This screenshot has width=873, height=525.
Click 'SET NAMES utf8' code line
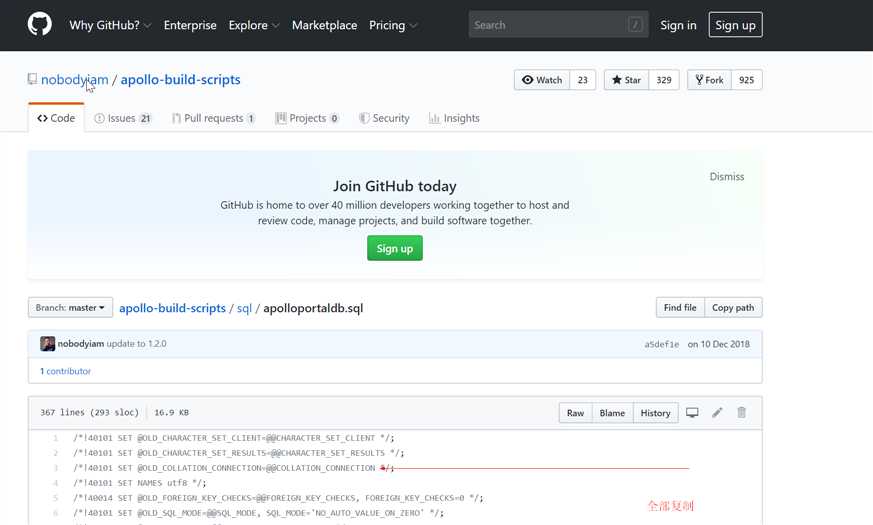140,483
